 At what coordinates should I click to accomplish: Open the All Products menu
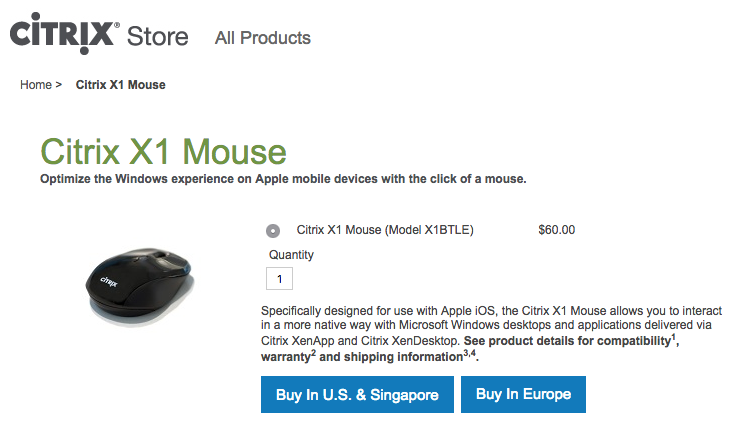pyautogui.click(x=263, y=38)
